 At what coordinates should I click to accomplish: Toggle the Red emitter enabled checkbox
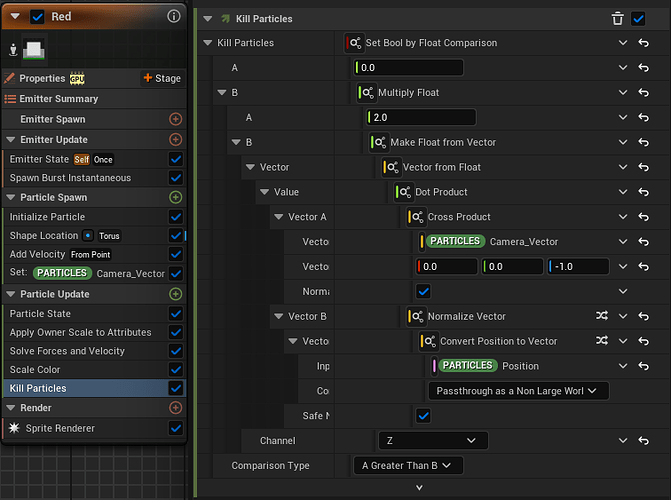pos(37,17)
